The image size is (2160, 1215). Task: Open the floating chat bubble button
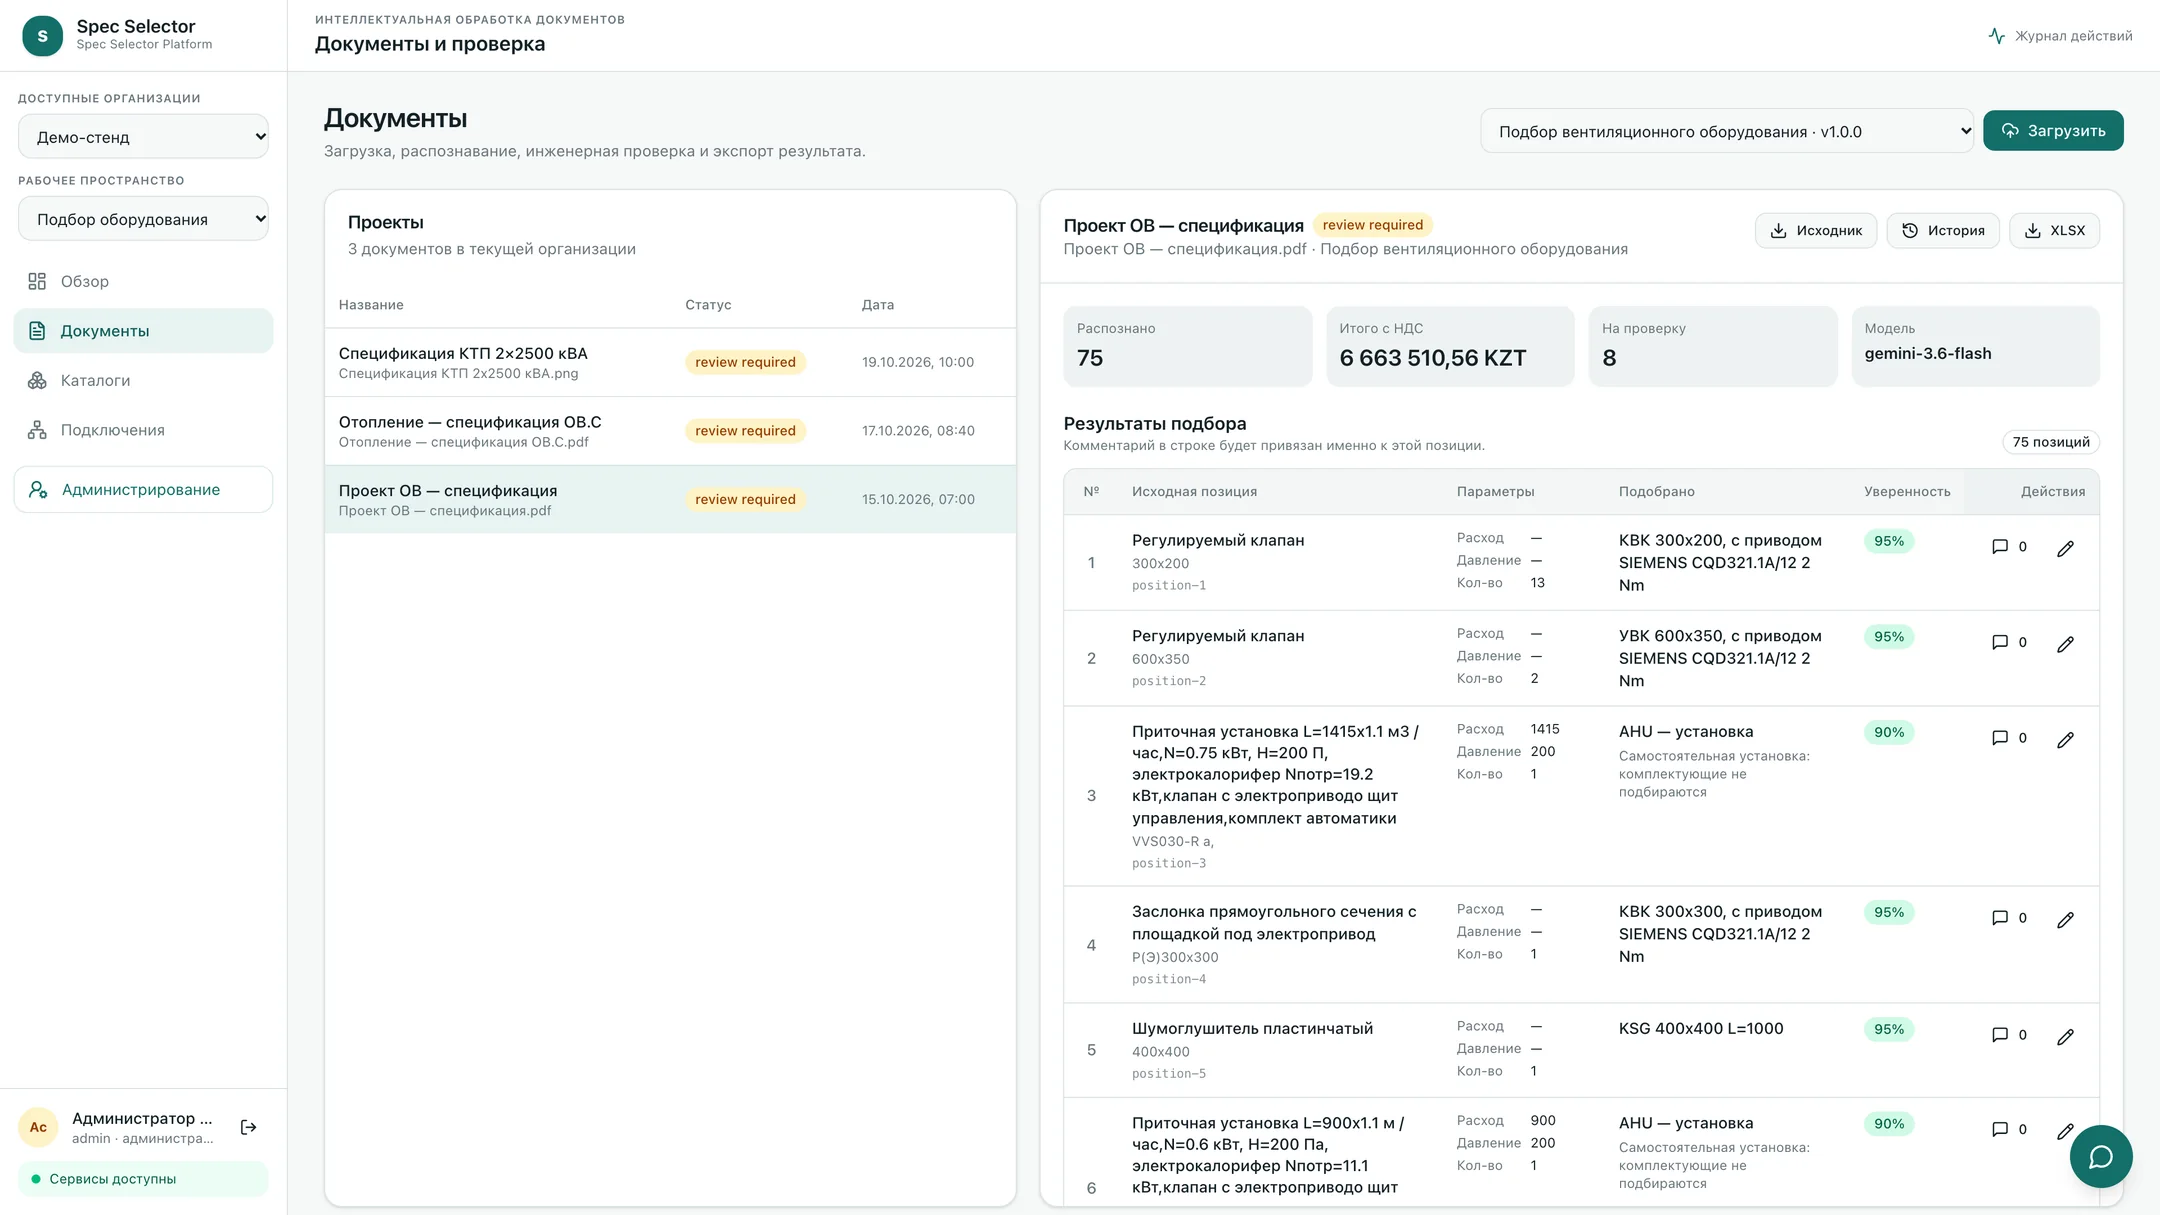2101,1156
